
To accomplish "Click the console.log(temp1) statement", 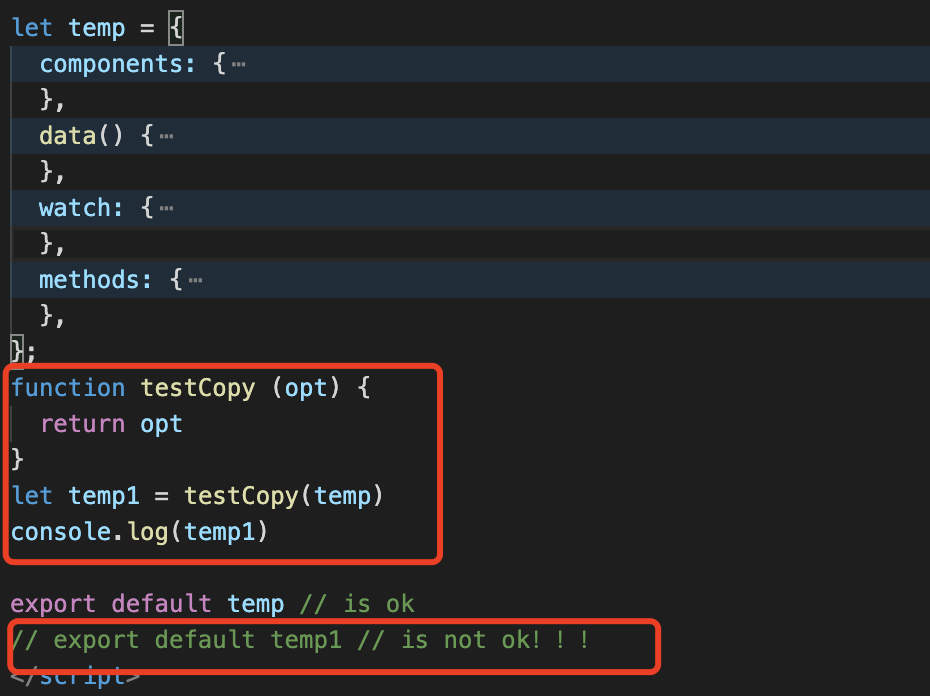I will pyautogui.click(x=139, y=532).
